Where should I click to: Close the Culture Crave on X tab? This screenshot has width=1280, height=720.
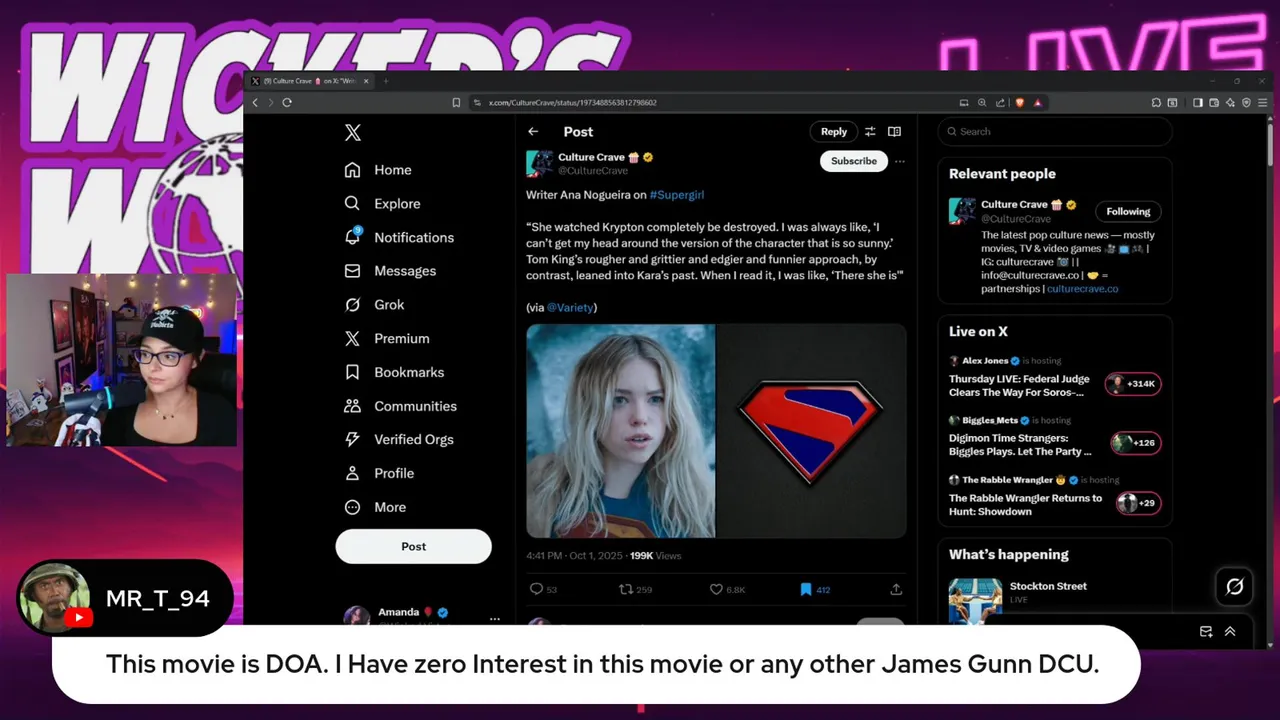pos(366,81)
